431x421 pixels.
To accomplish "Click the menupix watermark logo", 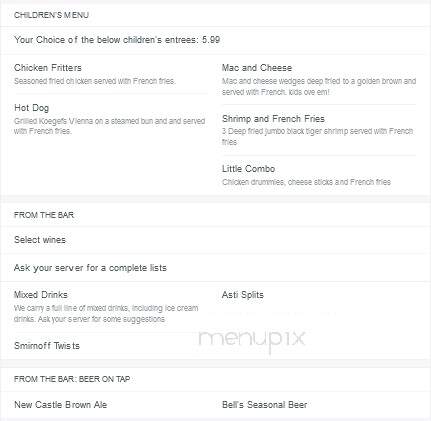I will (252, 339).
